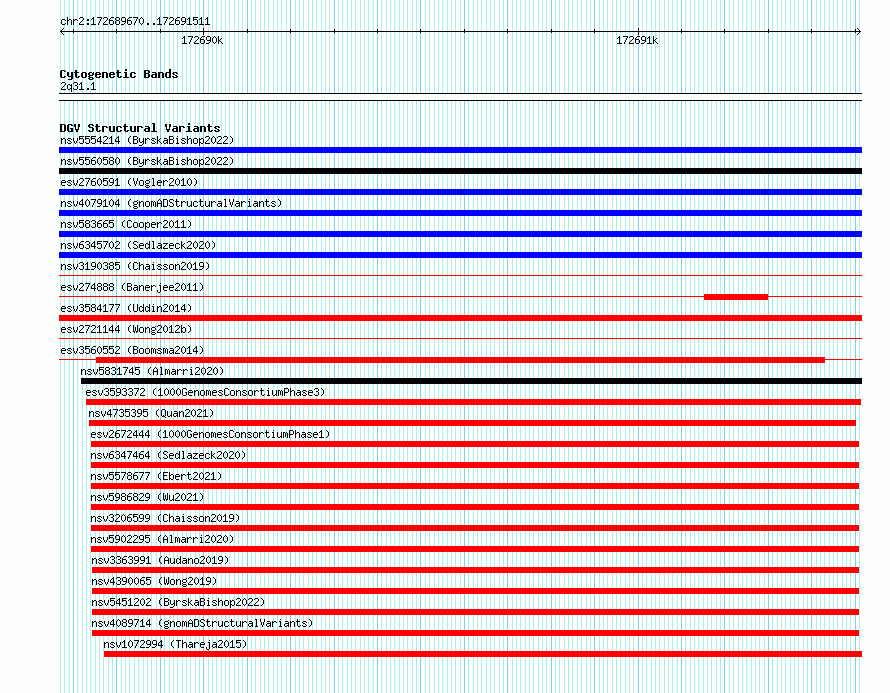Click nsv4089714 (gnomADStructuralVariants) label

coord(202,623)
